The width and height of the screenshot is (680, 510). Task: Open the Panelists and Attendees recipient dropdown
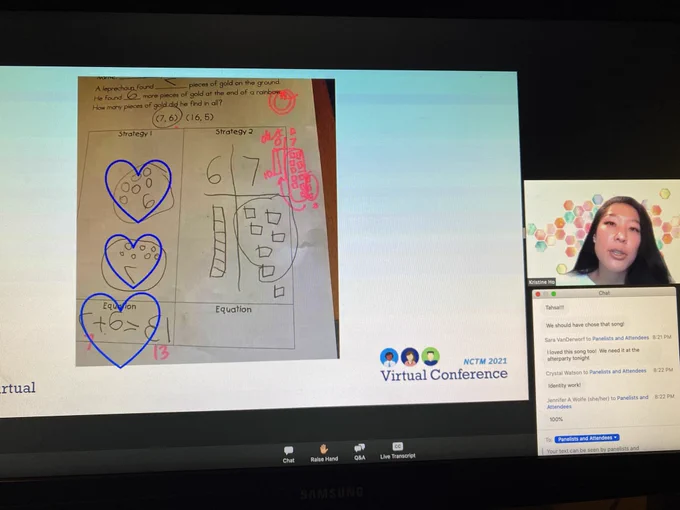click(587, 438)
